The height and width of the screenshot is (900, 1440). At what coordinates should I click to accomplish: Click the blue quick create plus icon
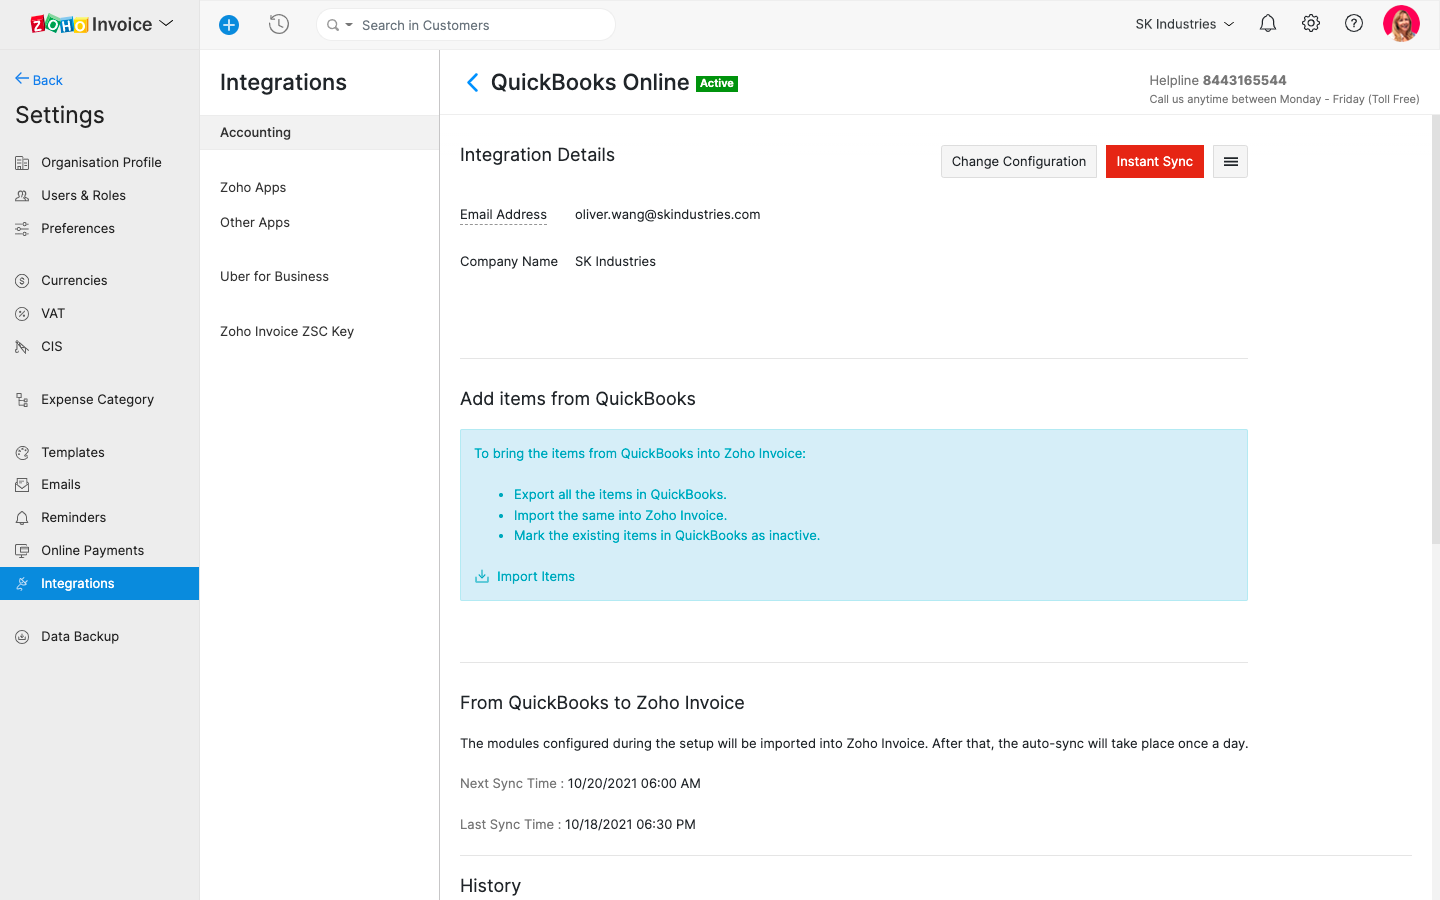click(229, 25)
